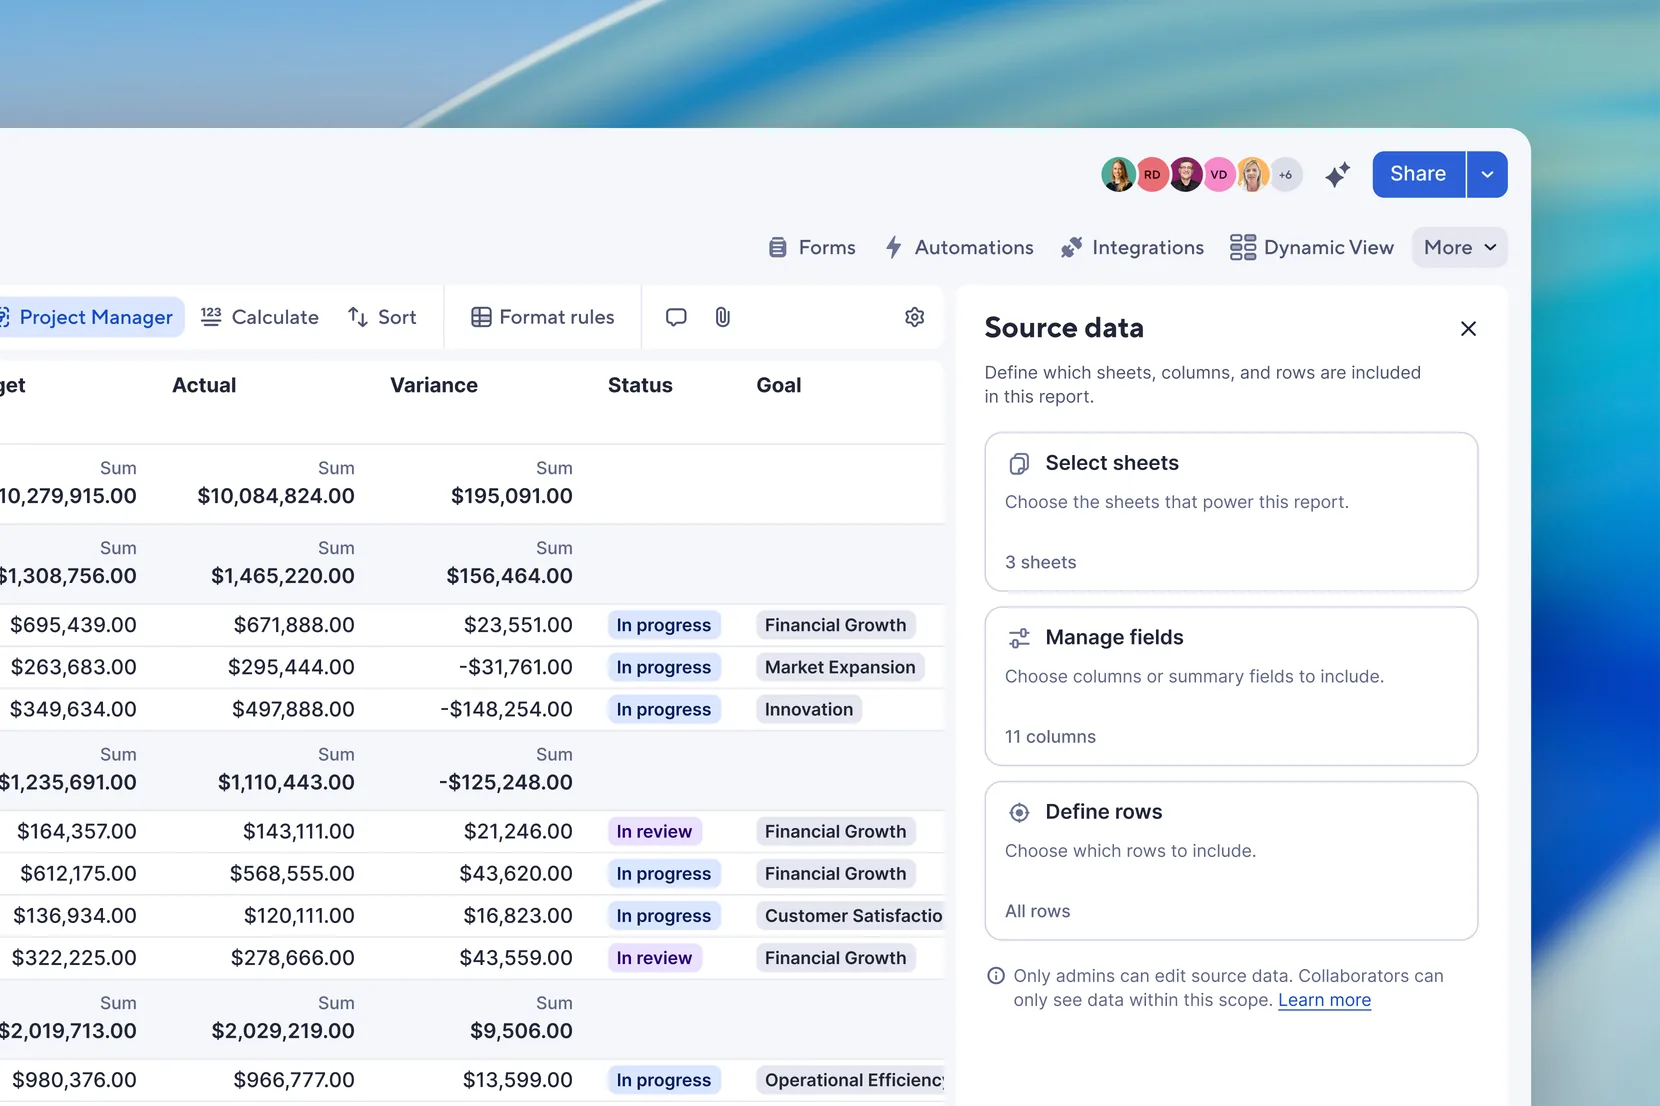The image size is (1660, 1106).
Task: Click the RD collaborator avatar
Action: tap(1152, 174)
